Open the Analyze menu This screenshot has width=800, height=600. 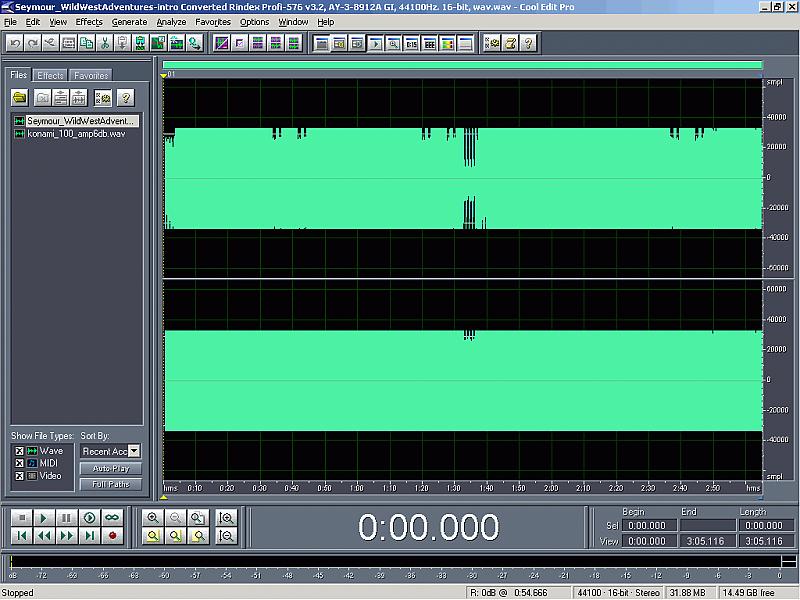(171, 21)
